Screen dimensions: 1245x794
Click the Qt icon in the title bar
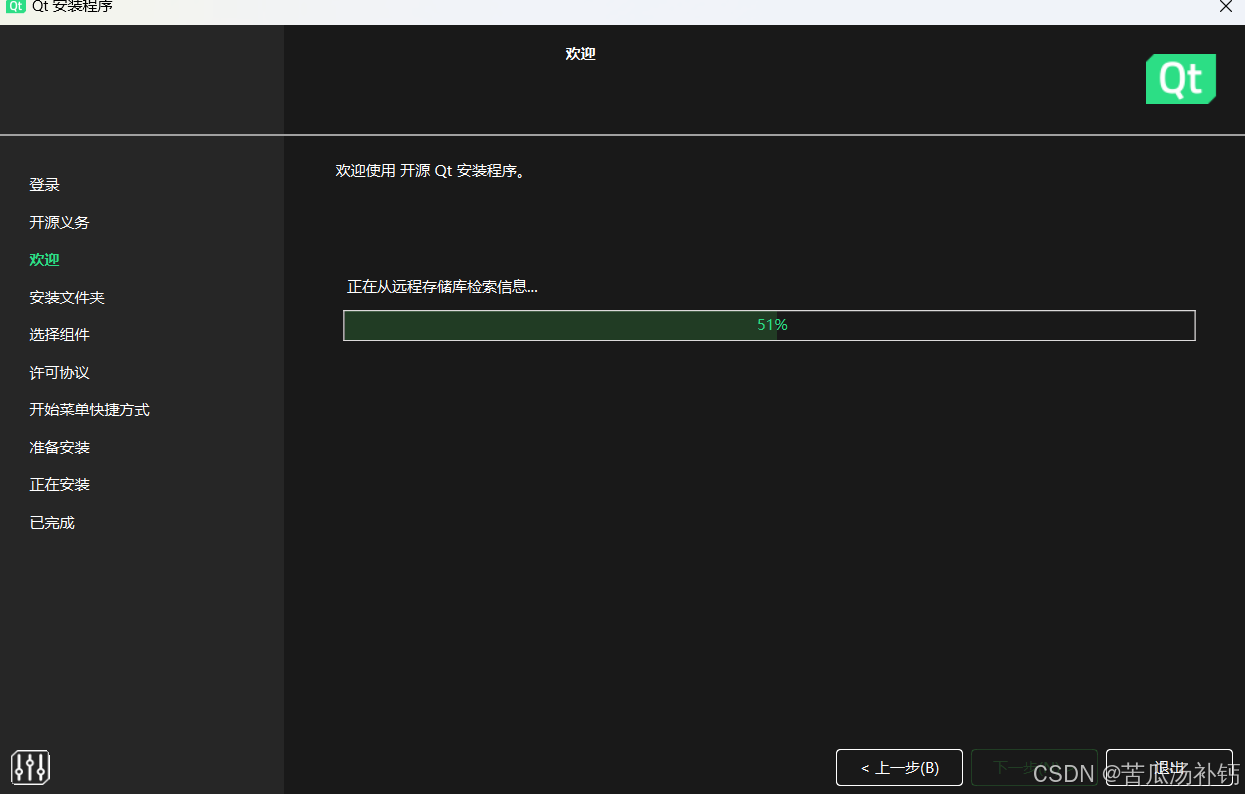pyautogui.click(x=15, y=6)
